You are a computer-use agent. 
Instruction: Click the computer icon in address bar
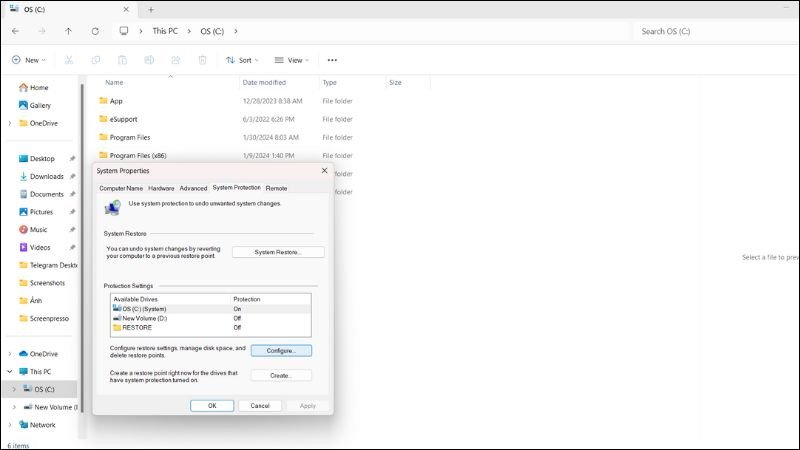(x=124, y=31)
